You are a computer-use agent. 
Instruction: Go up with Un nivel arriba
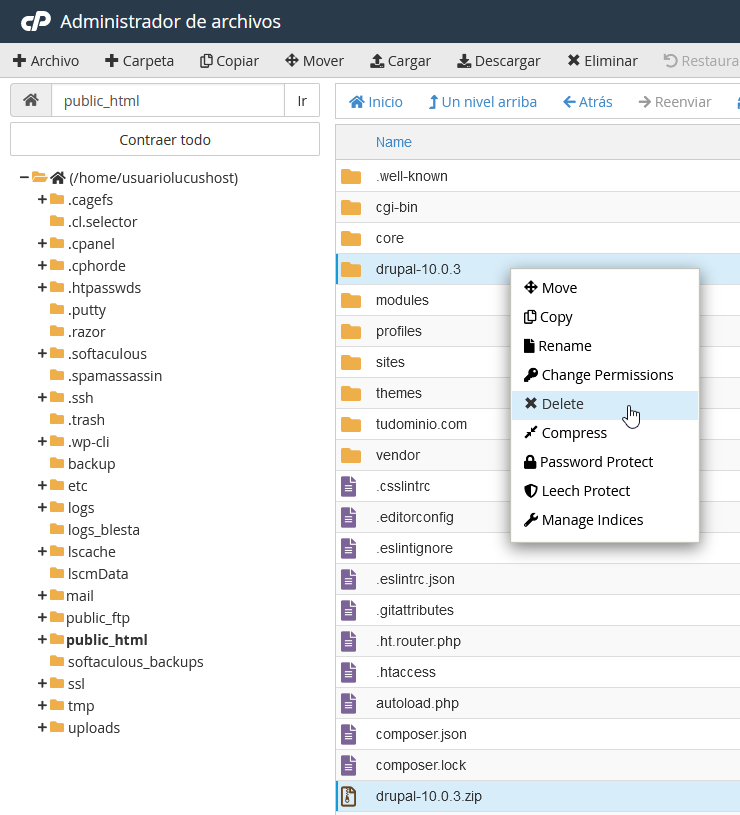(x=482, y=102)
